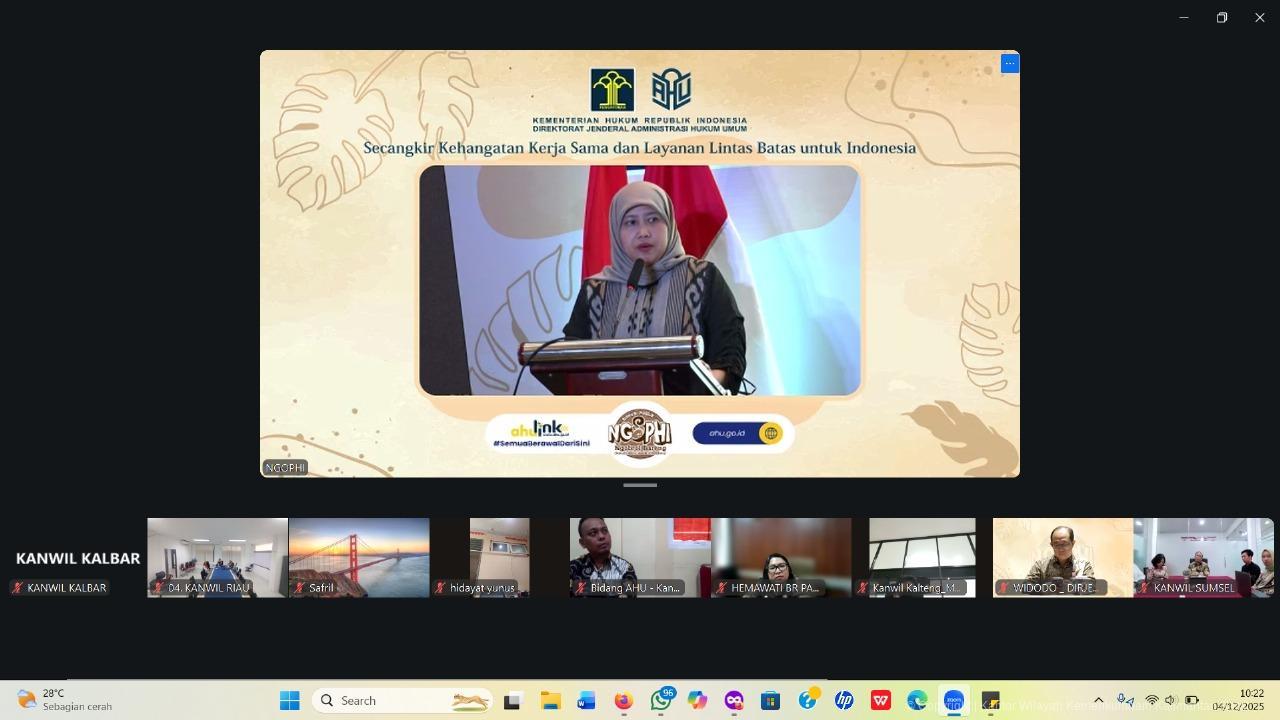This screenshot has height=720, width=1280.
Task: Click the drag handle below the shared screen
Action: [x=640, y=485]
